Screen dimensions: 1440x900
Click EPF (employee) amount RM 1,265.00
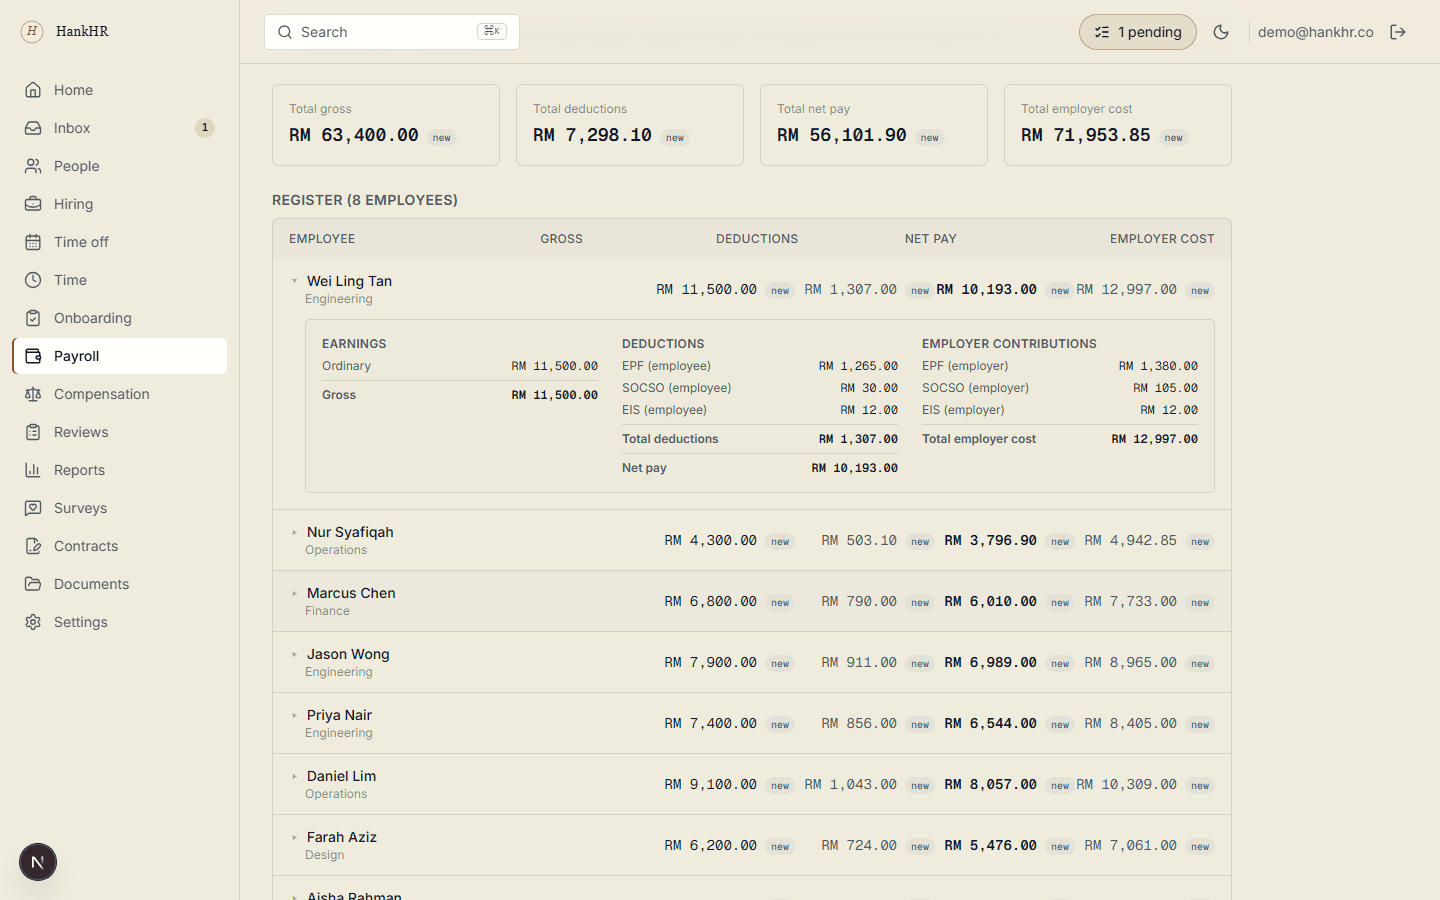pos(858,366)
